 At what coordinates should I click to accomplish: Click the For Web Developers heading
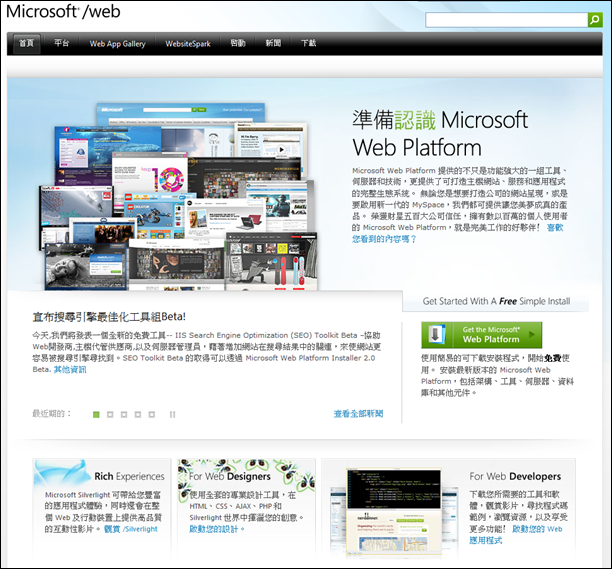click(x=515, y=477)
